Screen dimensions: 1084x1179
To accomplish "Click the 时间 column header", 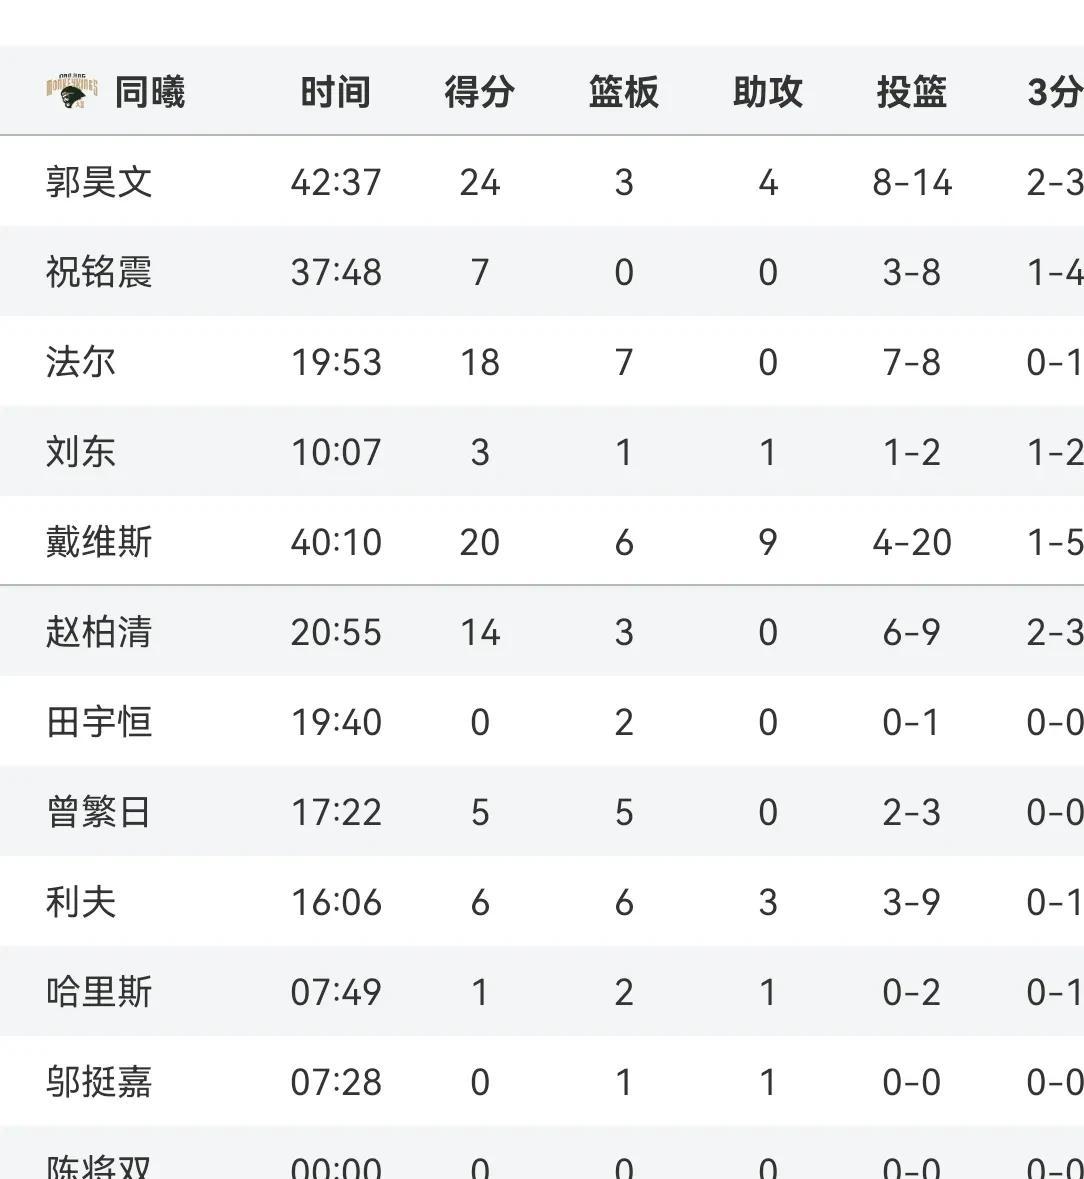I will click(x=335, y=92).
